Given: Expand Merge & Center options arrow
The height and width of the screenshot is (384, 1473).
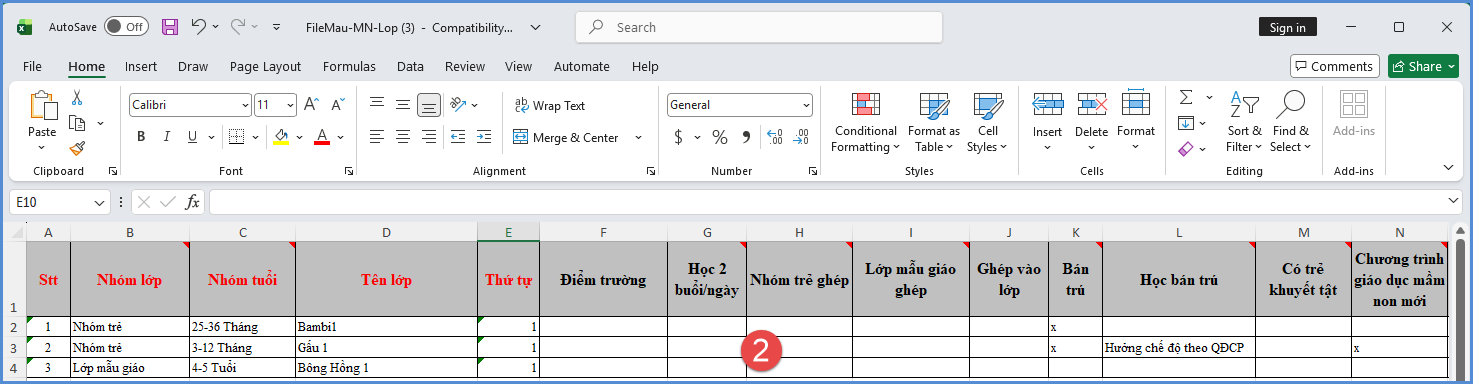Looking at the screenshot, I should [x=638, y=137].
